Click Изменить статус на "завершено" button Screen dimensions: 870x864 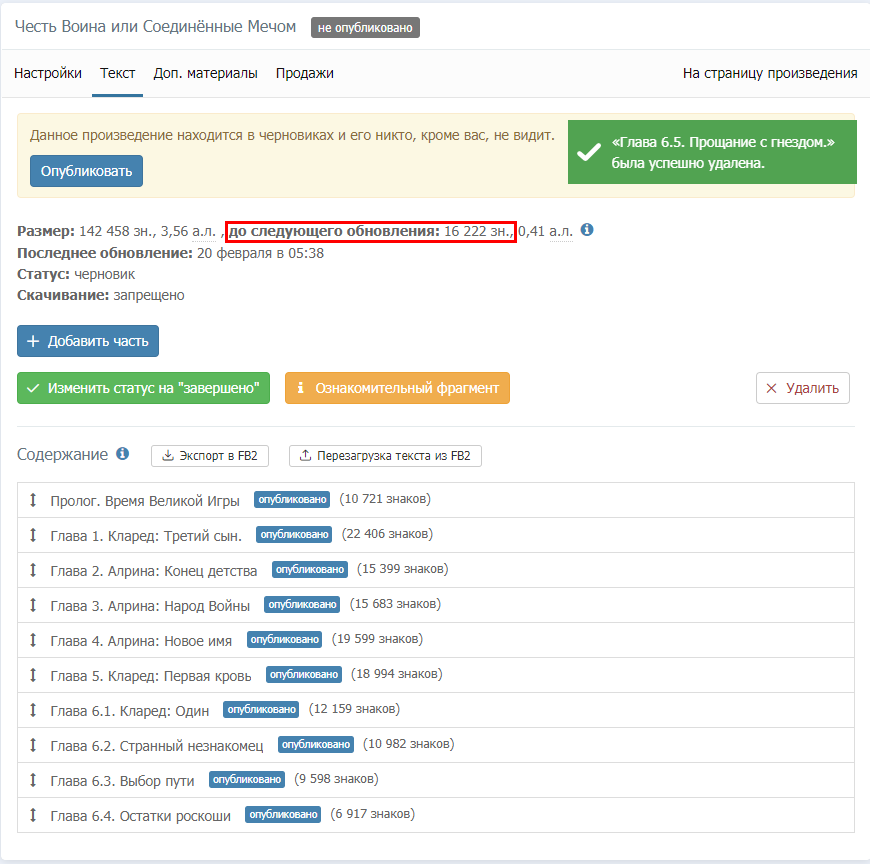point(143,388)
